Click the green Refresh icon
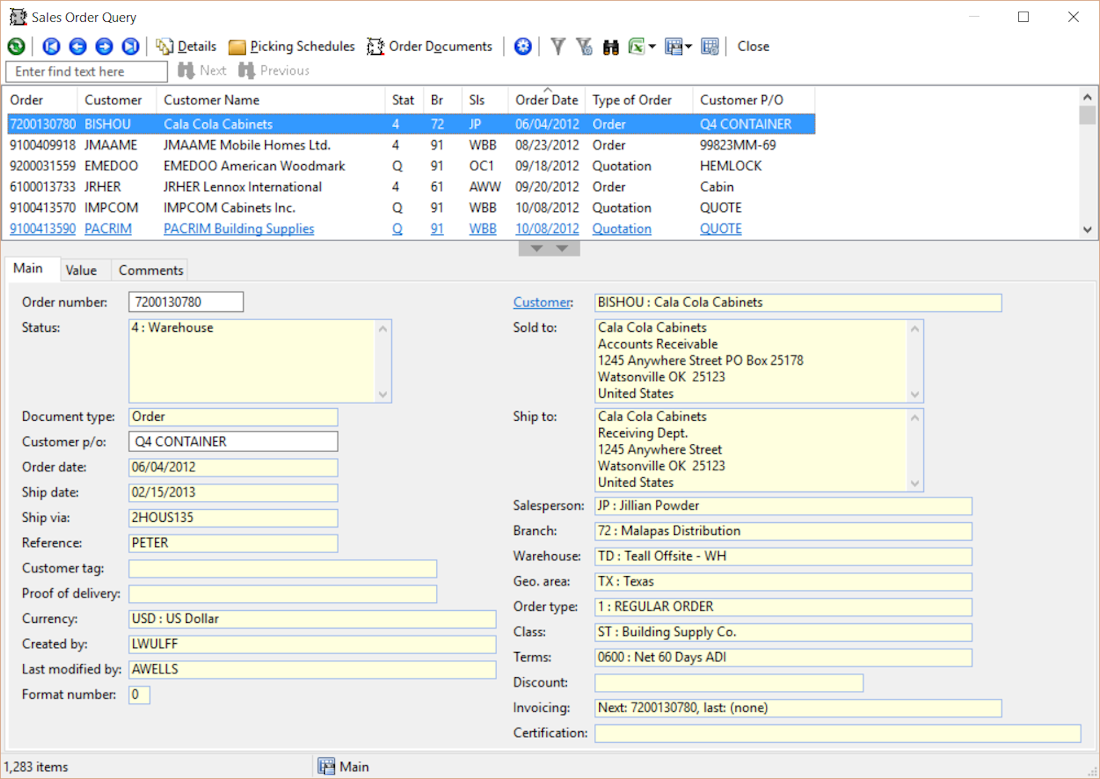The image size is (1100, 779). (x=16, y=46)
